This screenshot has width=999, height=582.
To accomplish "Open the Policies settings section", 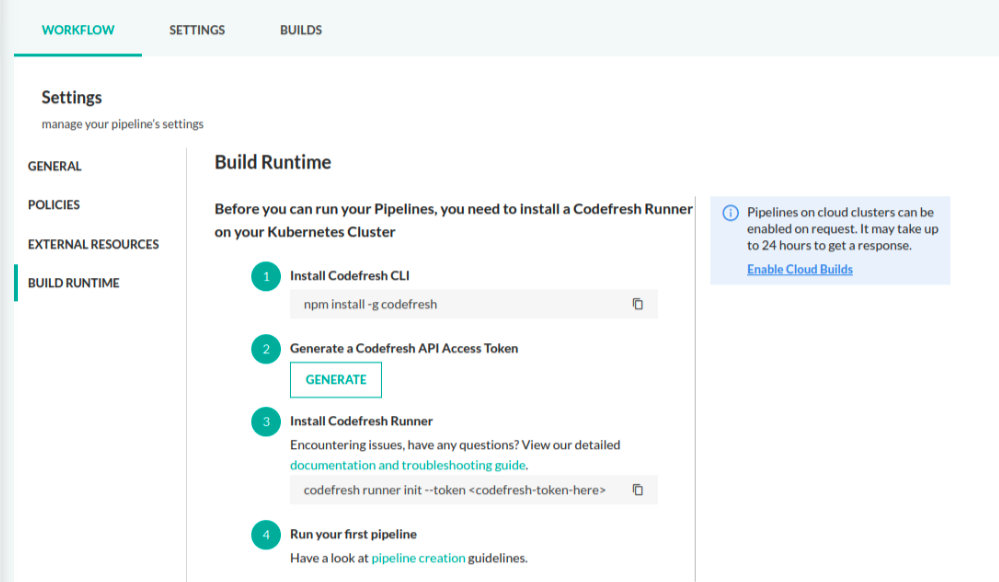I will coord(54,205).
